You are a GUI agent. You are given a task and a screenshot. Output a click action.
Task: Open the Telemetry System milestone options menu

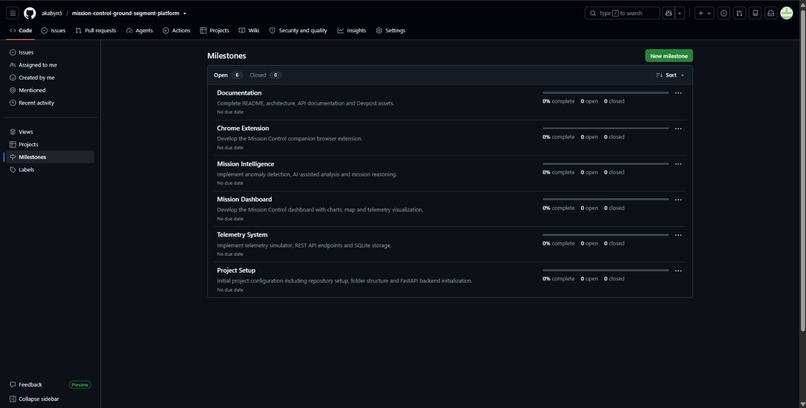coord(678,235)
